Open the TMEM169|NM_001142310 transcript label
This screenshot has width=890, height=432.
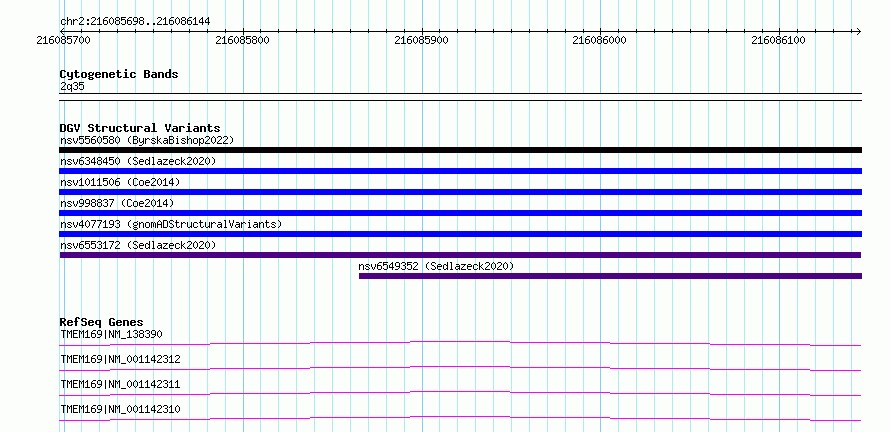tap(120, 409)
